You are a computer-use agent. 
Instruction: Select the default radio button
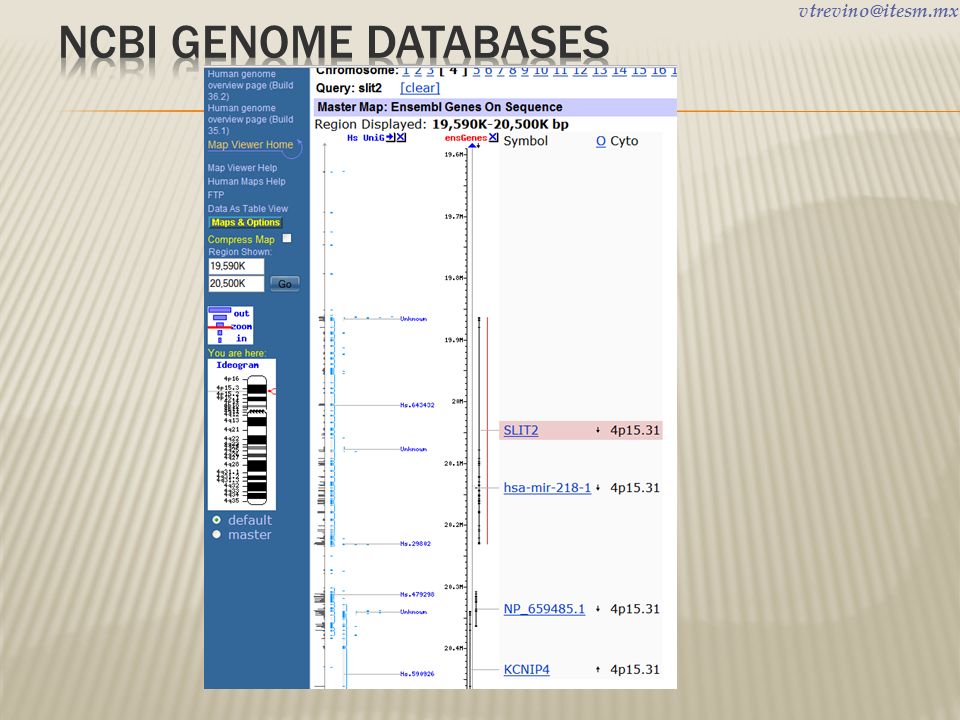tap(216, 520)
